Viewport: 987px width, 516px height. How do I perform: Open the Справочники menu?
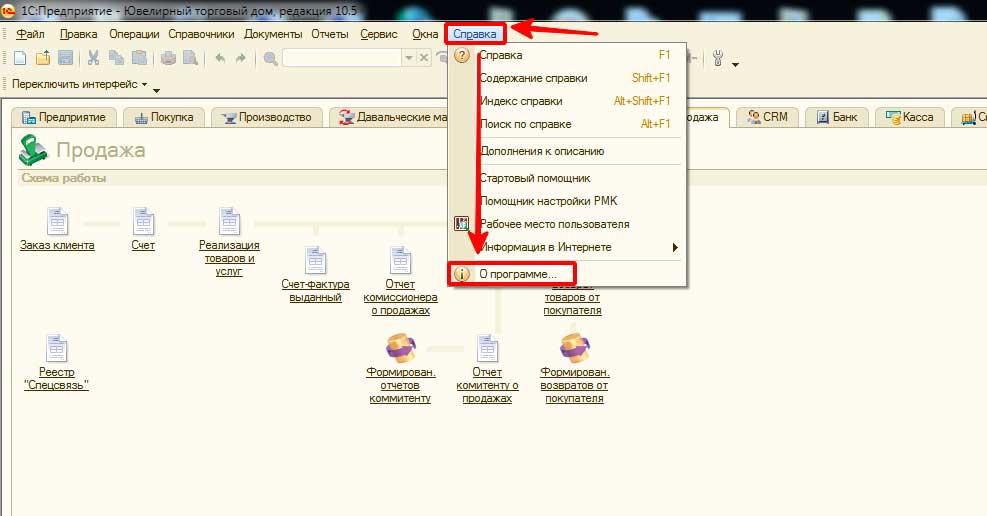(x=201, y=34)
